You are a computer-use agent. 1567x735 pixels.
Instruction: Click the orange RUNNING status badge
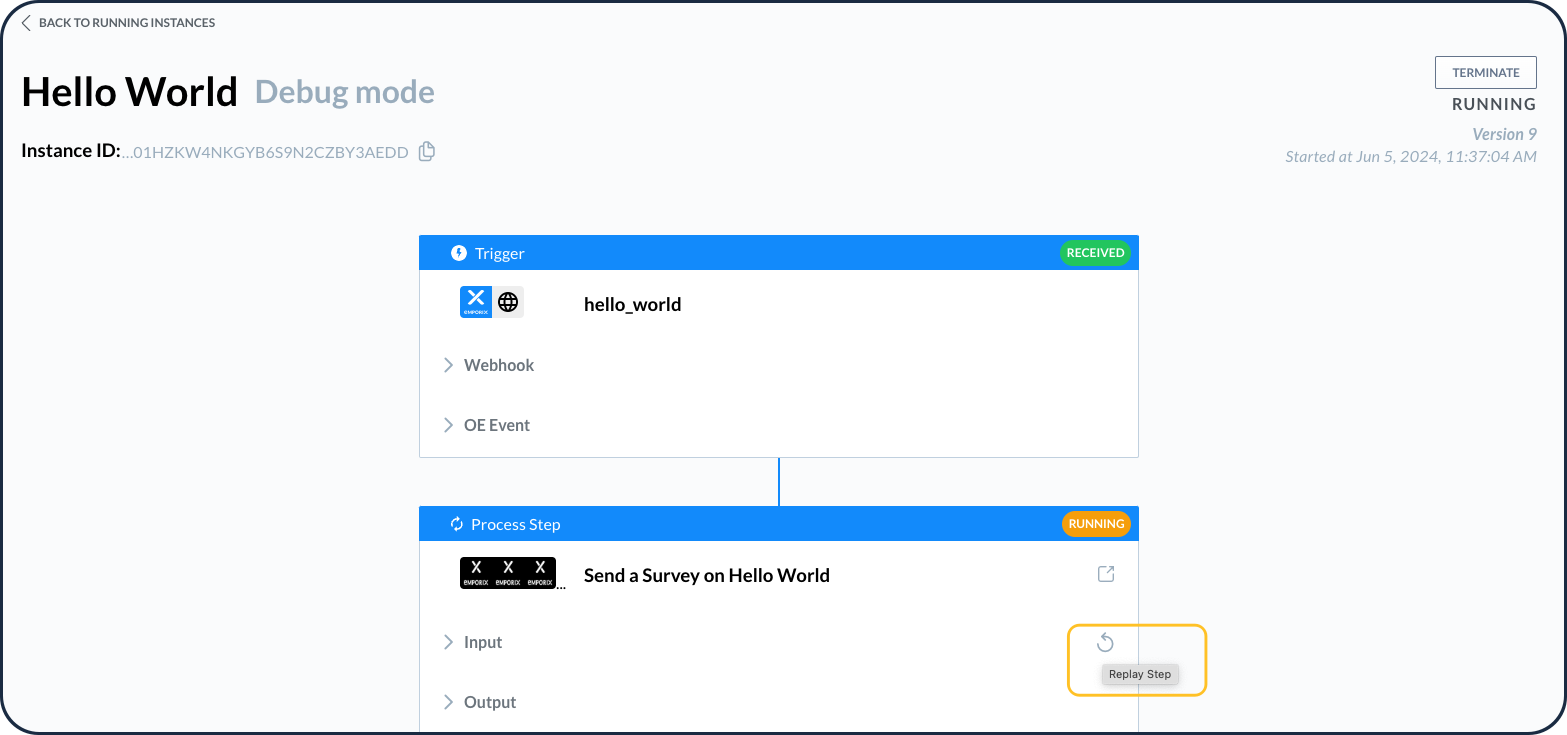click(x=1096, y=524)
